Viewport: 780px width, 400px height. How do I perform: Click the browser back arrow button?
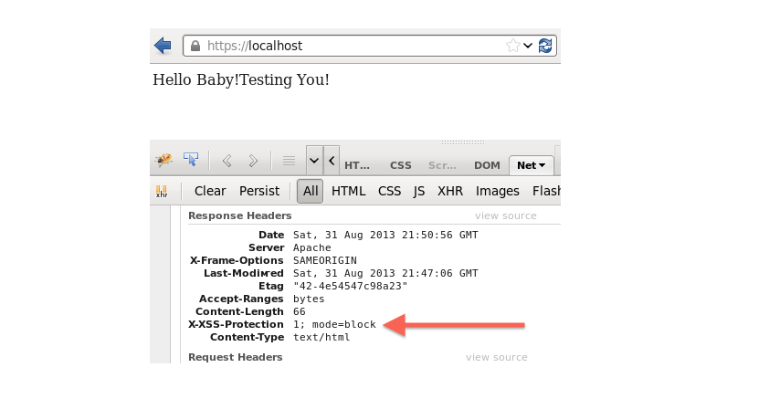[x=163, y=46]
